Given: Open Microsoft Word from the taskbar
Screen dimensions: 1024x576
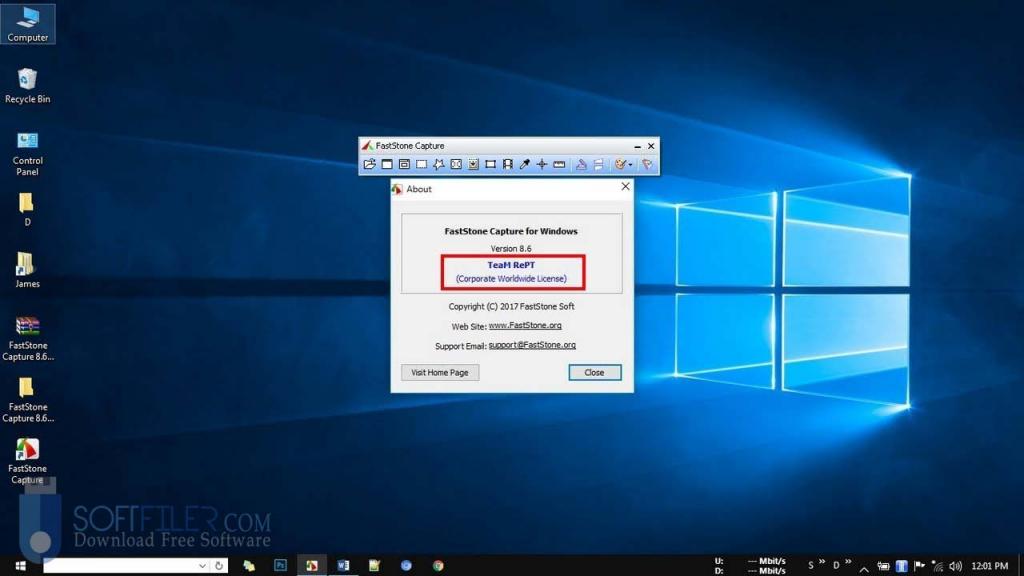Looking at the screenshot, I should 343,566.
